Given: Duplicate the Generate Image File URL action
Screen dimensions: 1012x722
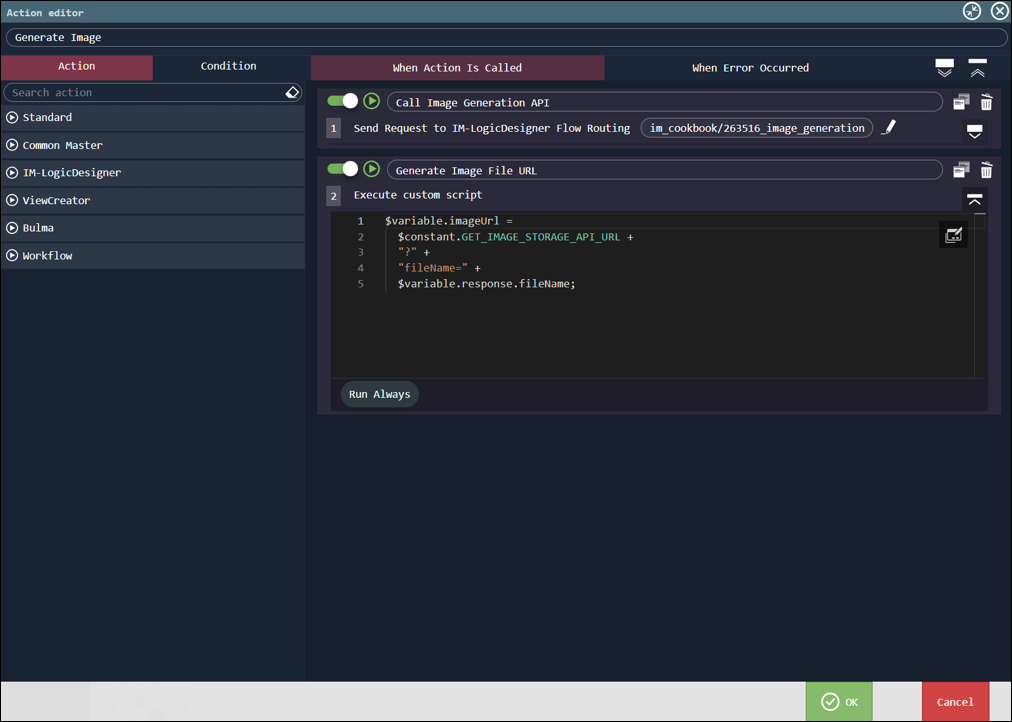Looking at the screenshot, I should [x=961, y=170].
